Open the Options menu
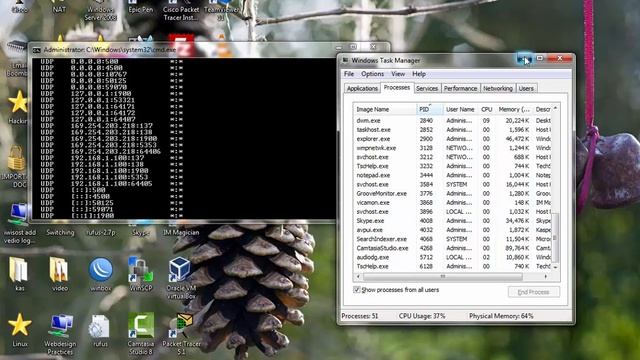This screenshot has height=360, width=640. 372,74
